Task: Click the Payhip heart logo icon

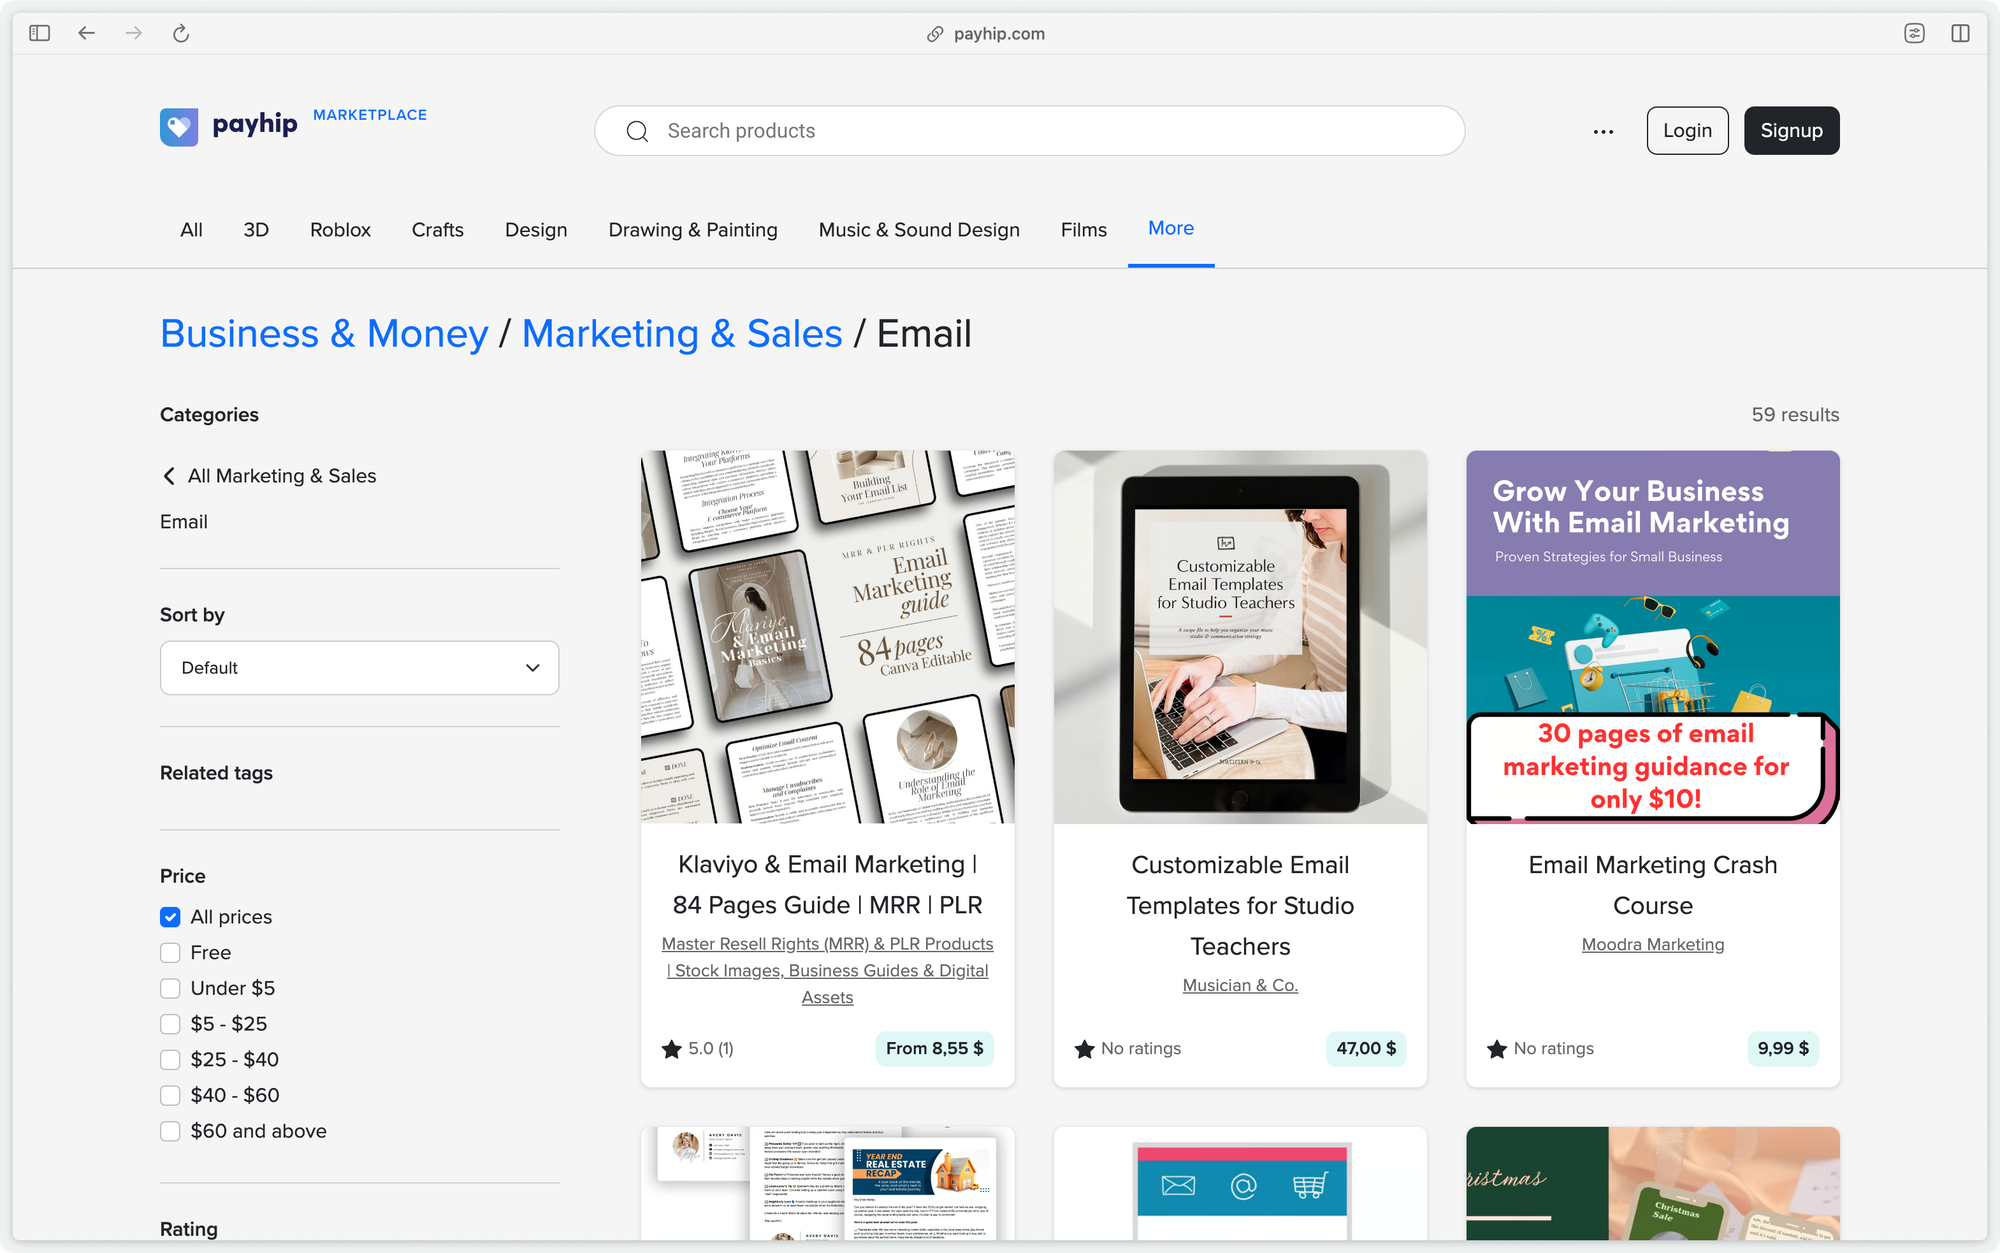Action: pyautogui.click(x=179, y=127)
